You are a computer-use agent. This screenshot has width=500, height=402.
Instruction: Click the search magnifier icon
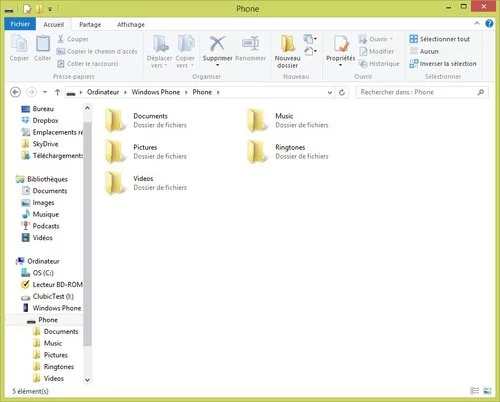481,92
